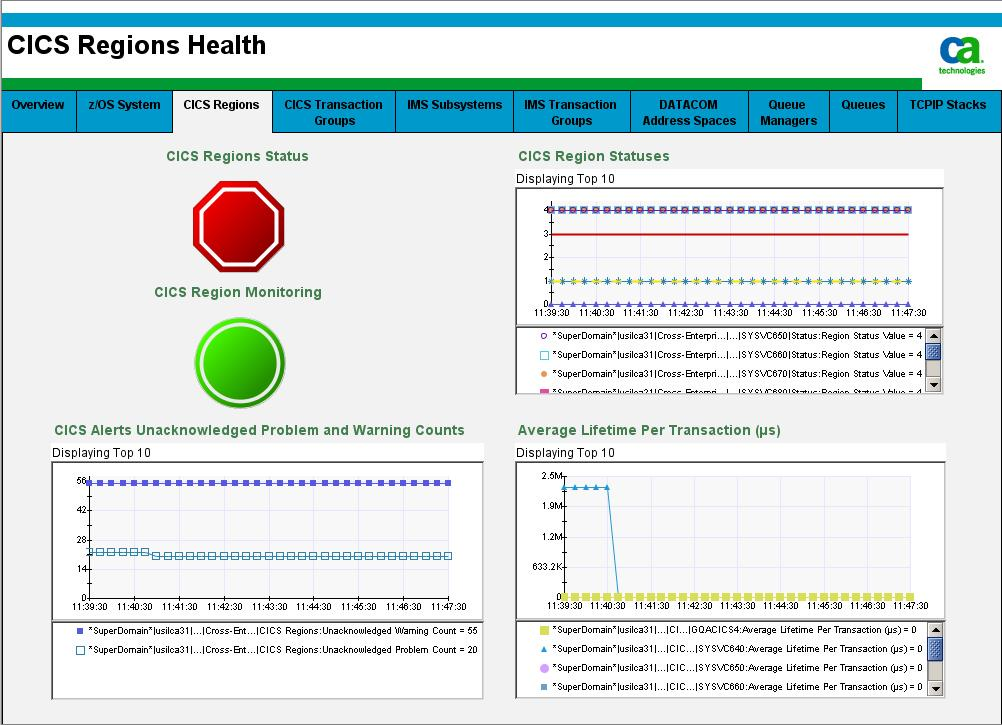
Task: Click Region Statuses legend scrollbar thumb
Action: [x=934, y=352]
